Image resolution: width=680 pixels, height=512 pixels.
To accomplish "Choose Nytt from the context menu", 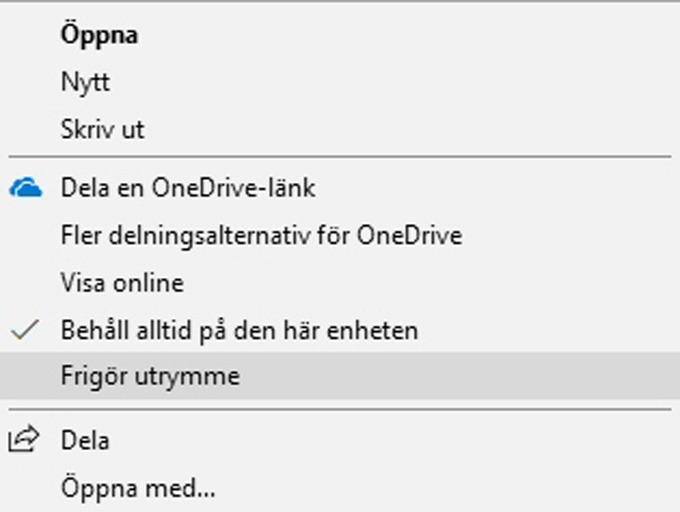I will click(x=340, y=82).
